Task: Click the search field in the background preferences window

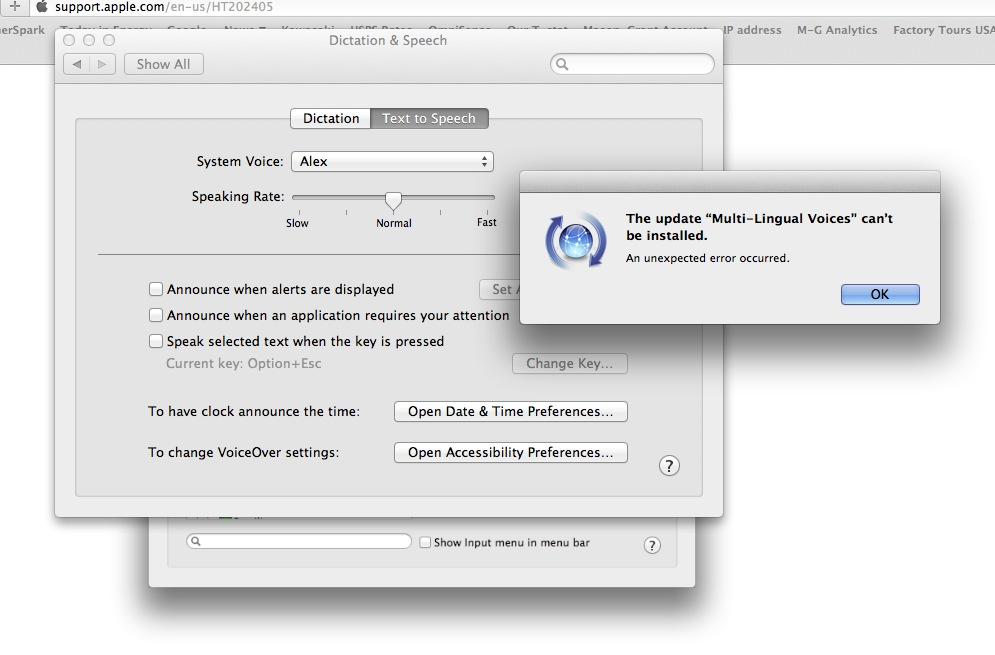Action: pyautogui.click(x=299, y=541)
